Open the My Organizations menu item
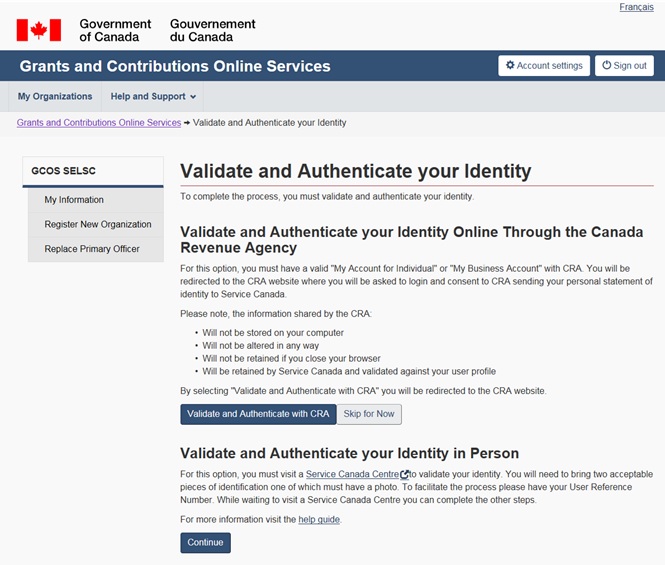This screenshot has height=565, width=665. (x=55, y=97)
